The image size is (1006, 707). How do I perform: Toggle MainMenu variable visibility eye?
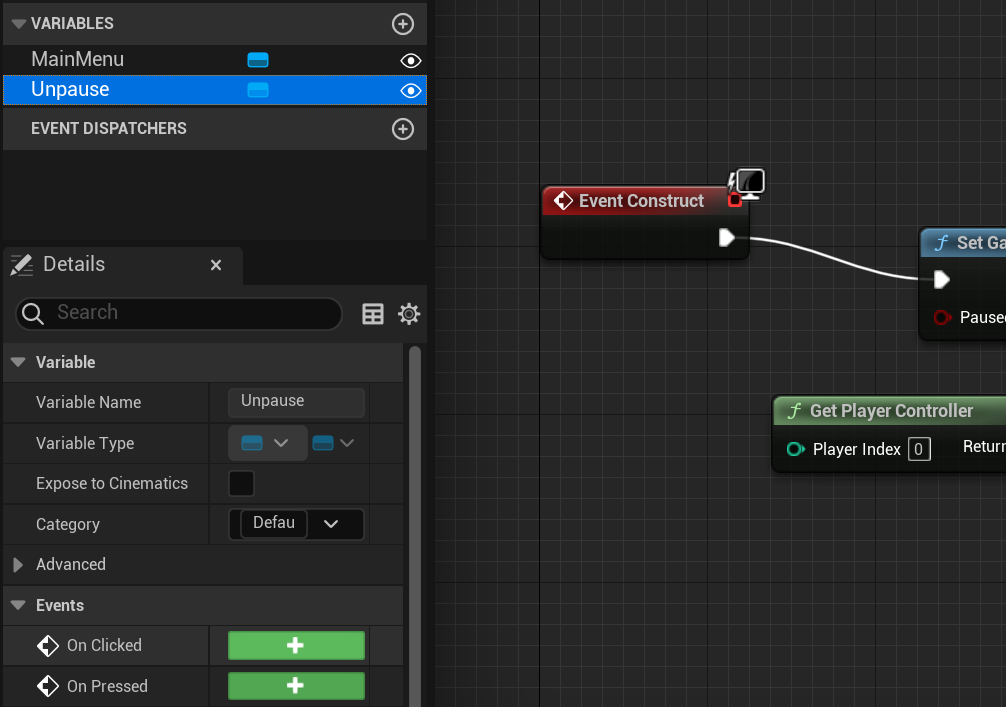[x=411, y=60]
